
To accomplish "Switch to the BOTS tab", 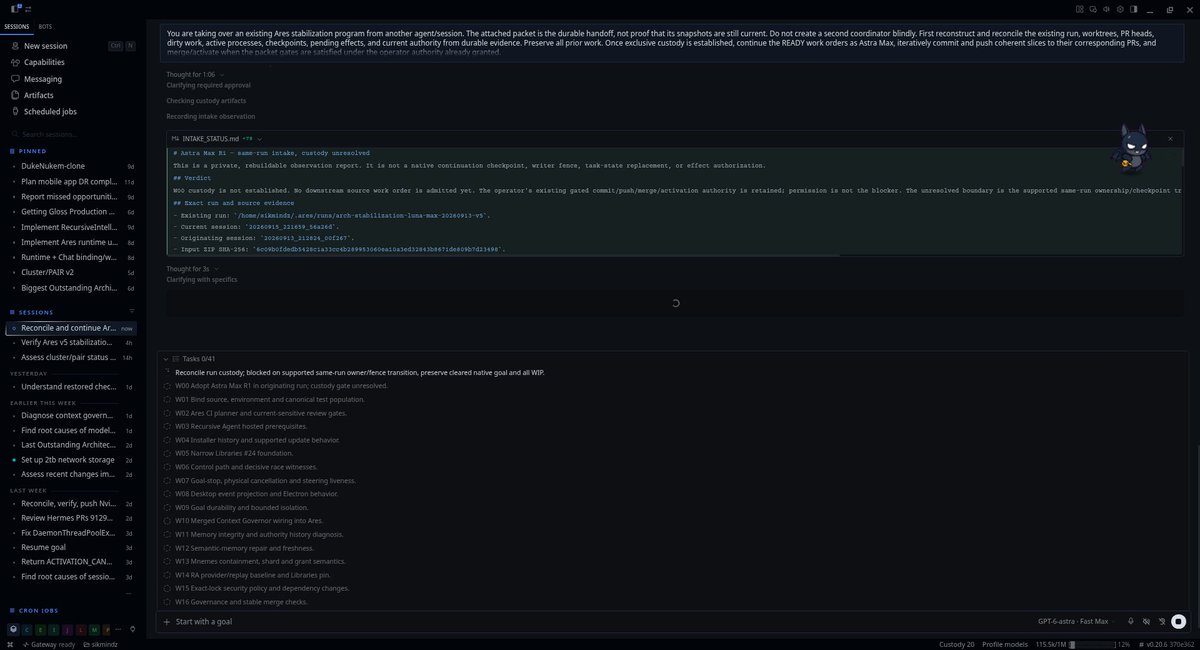I will click(x=45, y=26).
